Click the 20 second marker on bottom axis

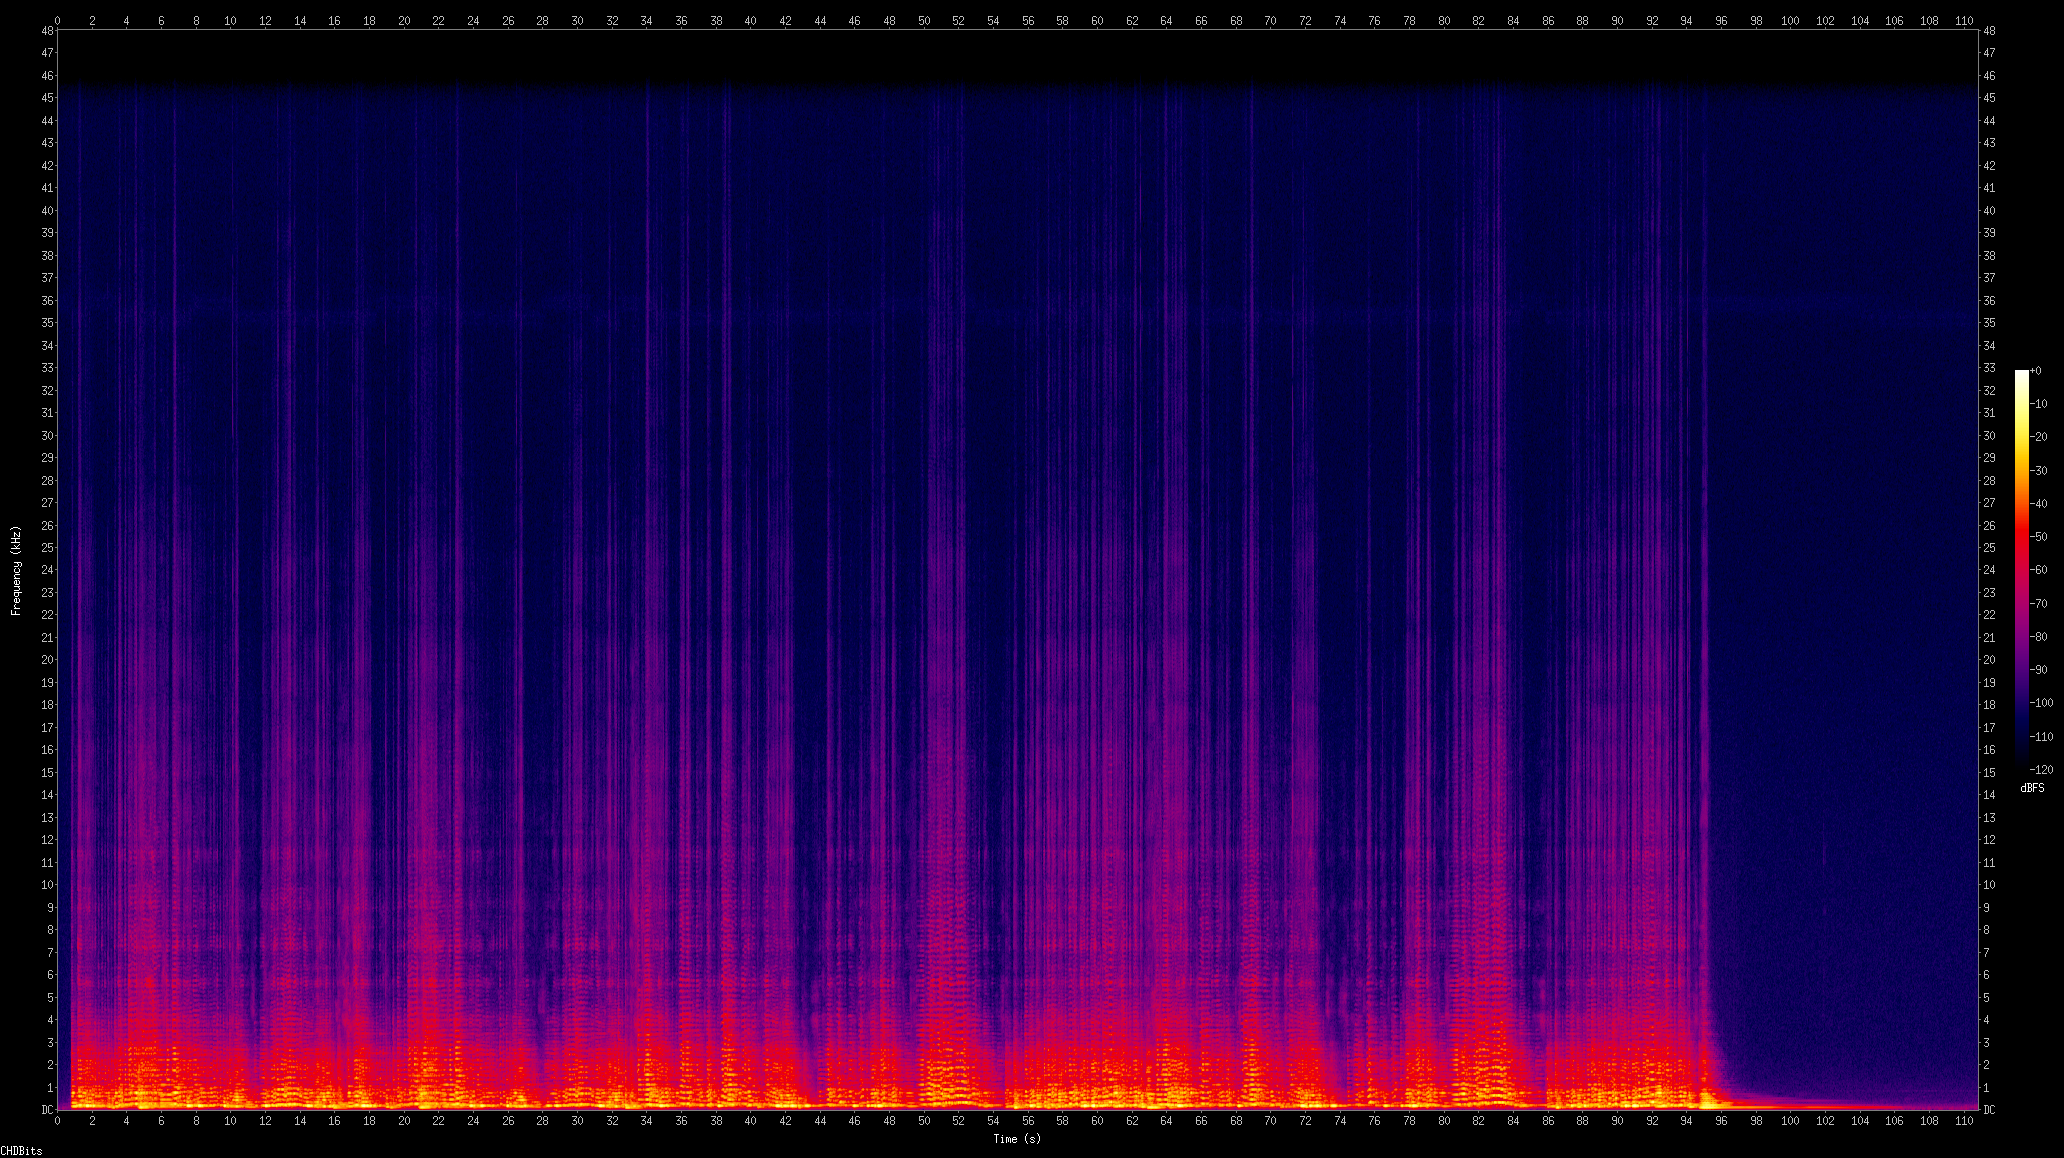[403, 1121]
